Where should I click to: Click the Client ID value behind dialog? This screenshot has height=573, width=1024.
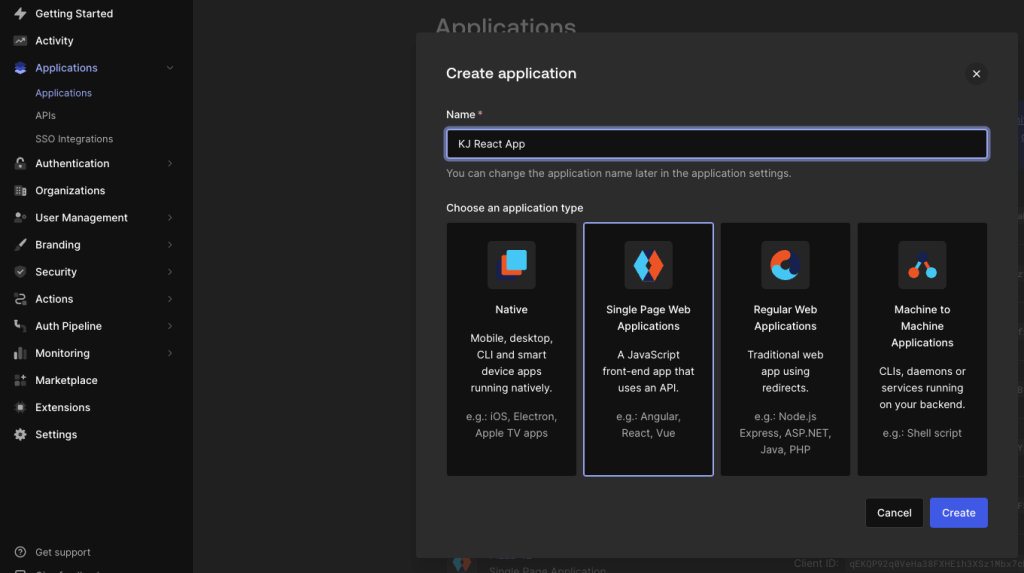(x=935, y=564)
